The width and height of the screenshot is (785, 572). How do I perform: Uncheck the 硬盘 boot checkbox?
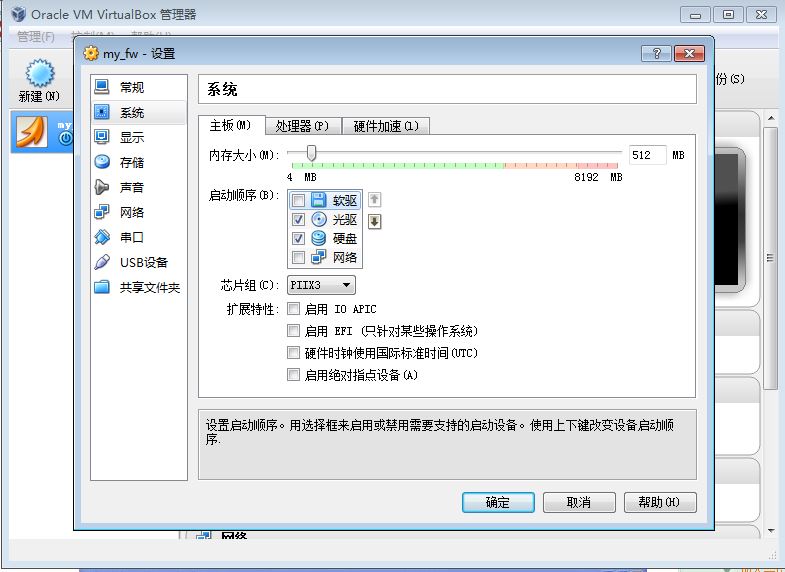click(298, 238)
